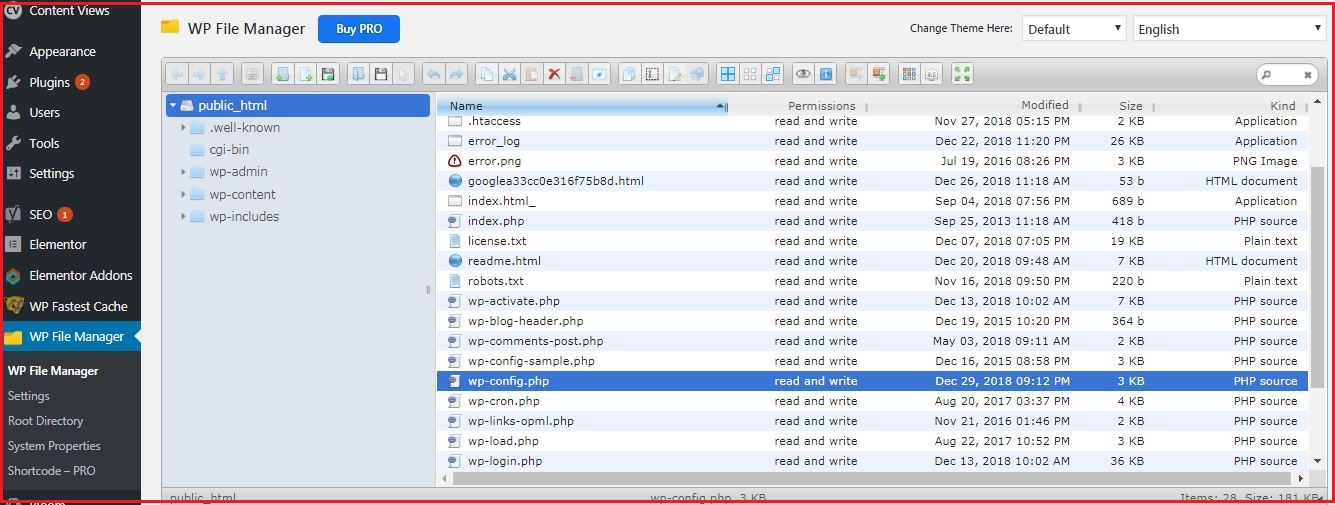Open Appearance in WordPress sidebar
This screenshot has height=505, width=1335.
(62, 51)
